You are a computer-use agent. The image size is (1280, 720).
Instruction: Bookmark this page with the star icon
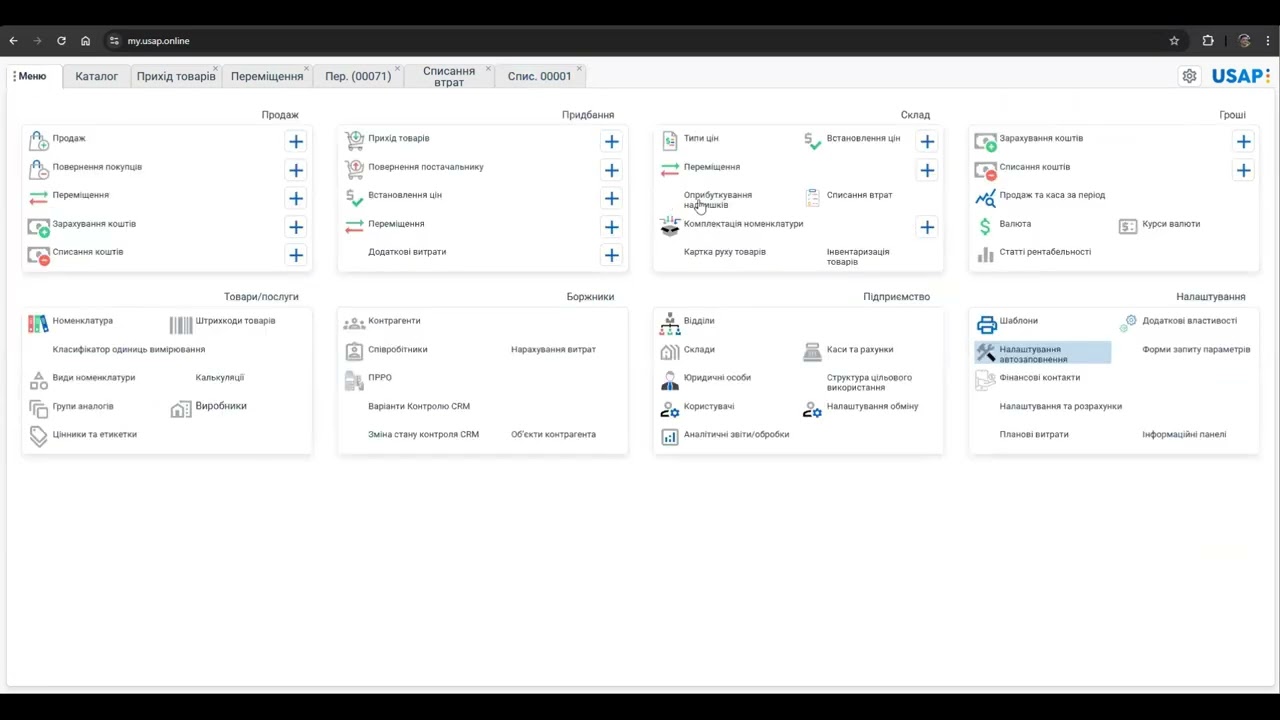click(1174, 41)
